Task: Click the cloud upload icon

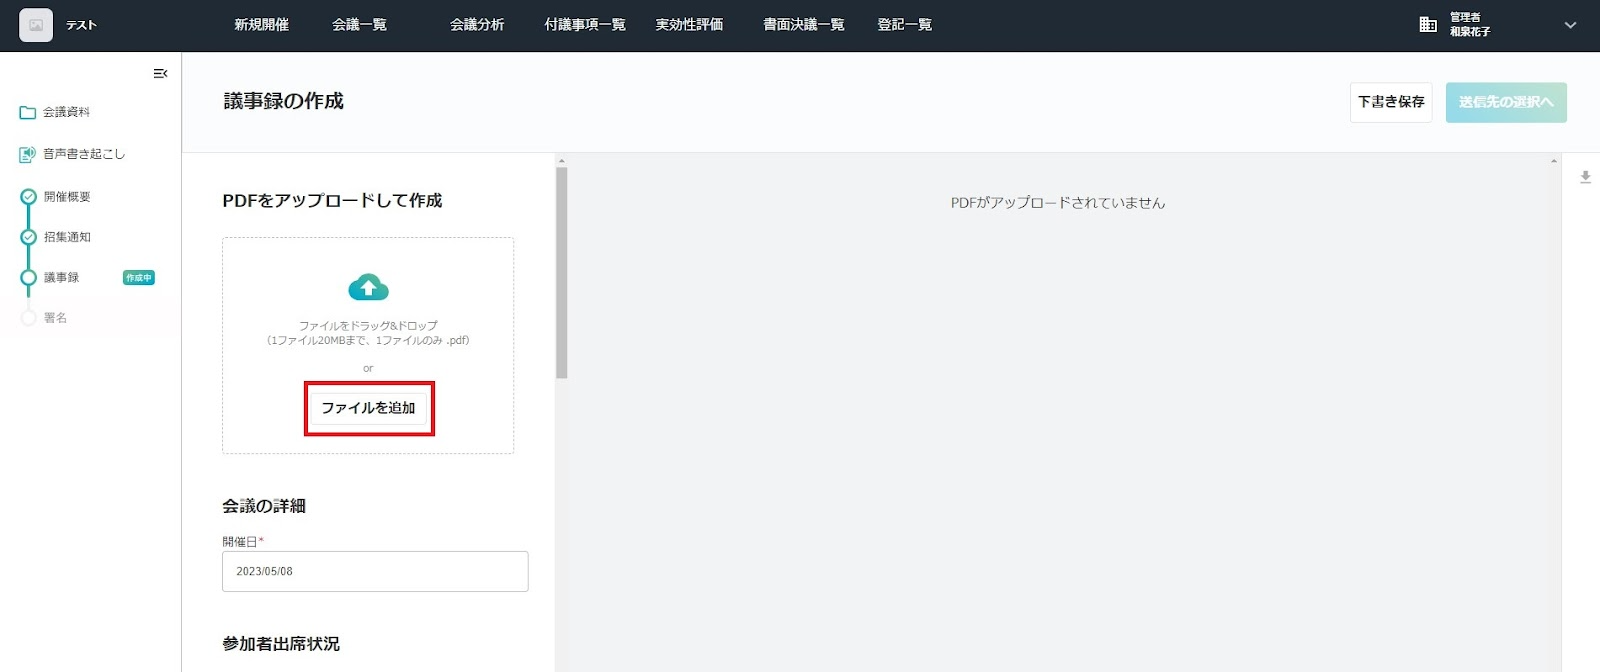Action: (368, 288)
